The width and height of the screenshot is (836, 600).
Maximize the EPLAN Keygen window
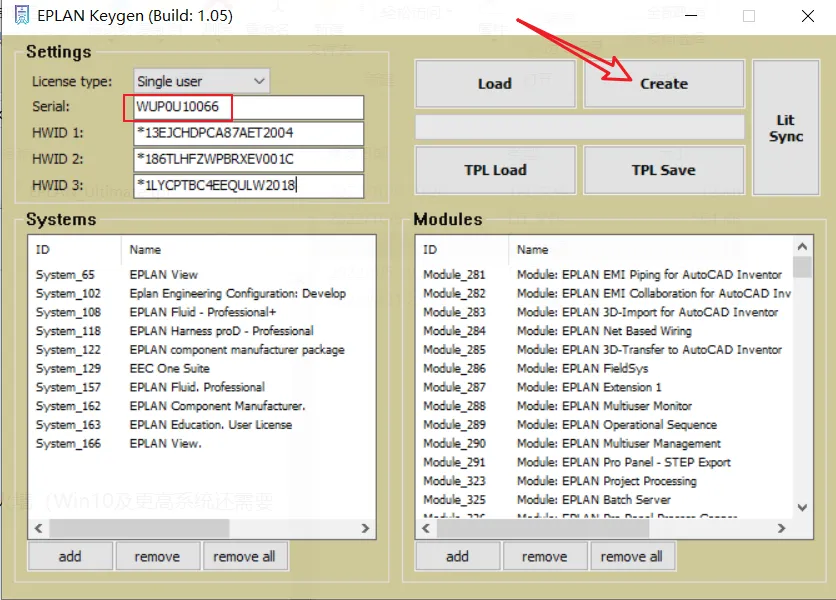(x=749, y=16)
